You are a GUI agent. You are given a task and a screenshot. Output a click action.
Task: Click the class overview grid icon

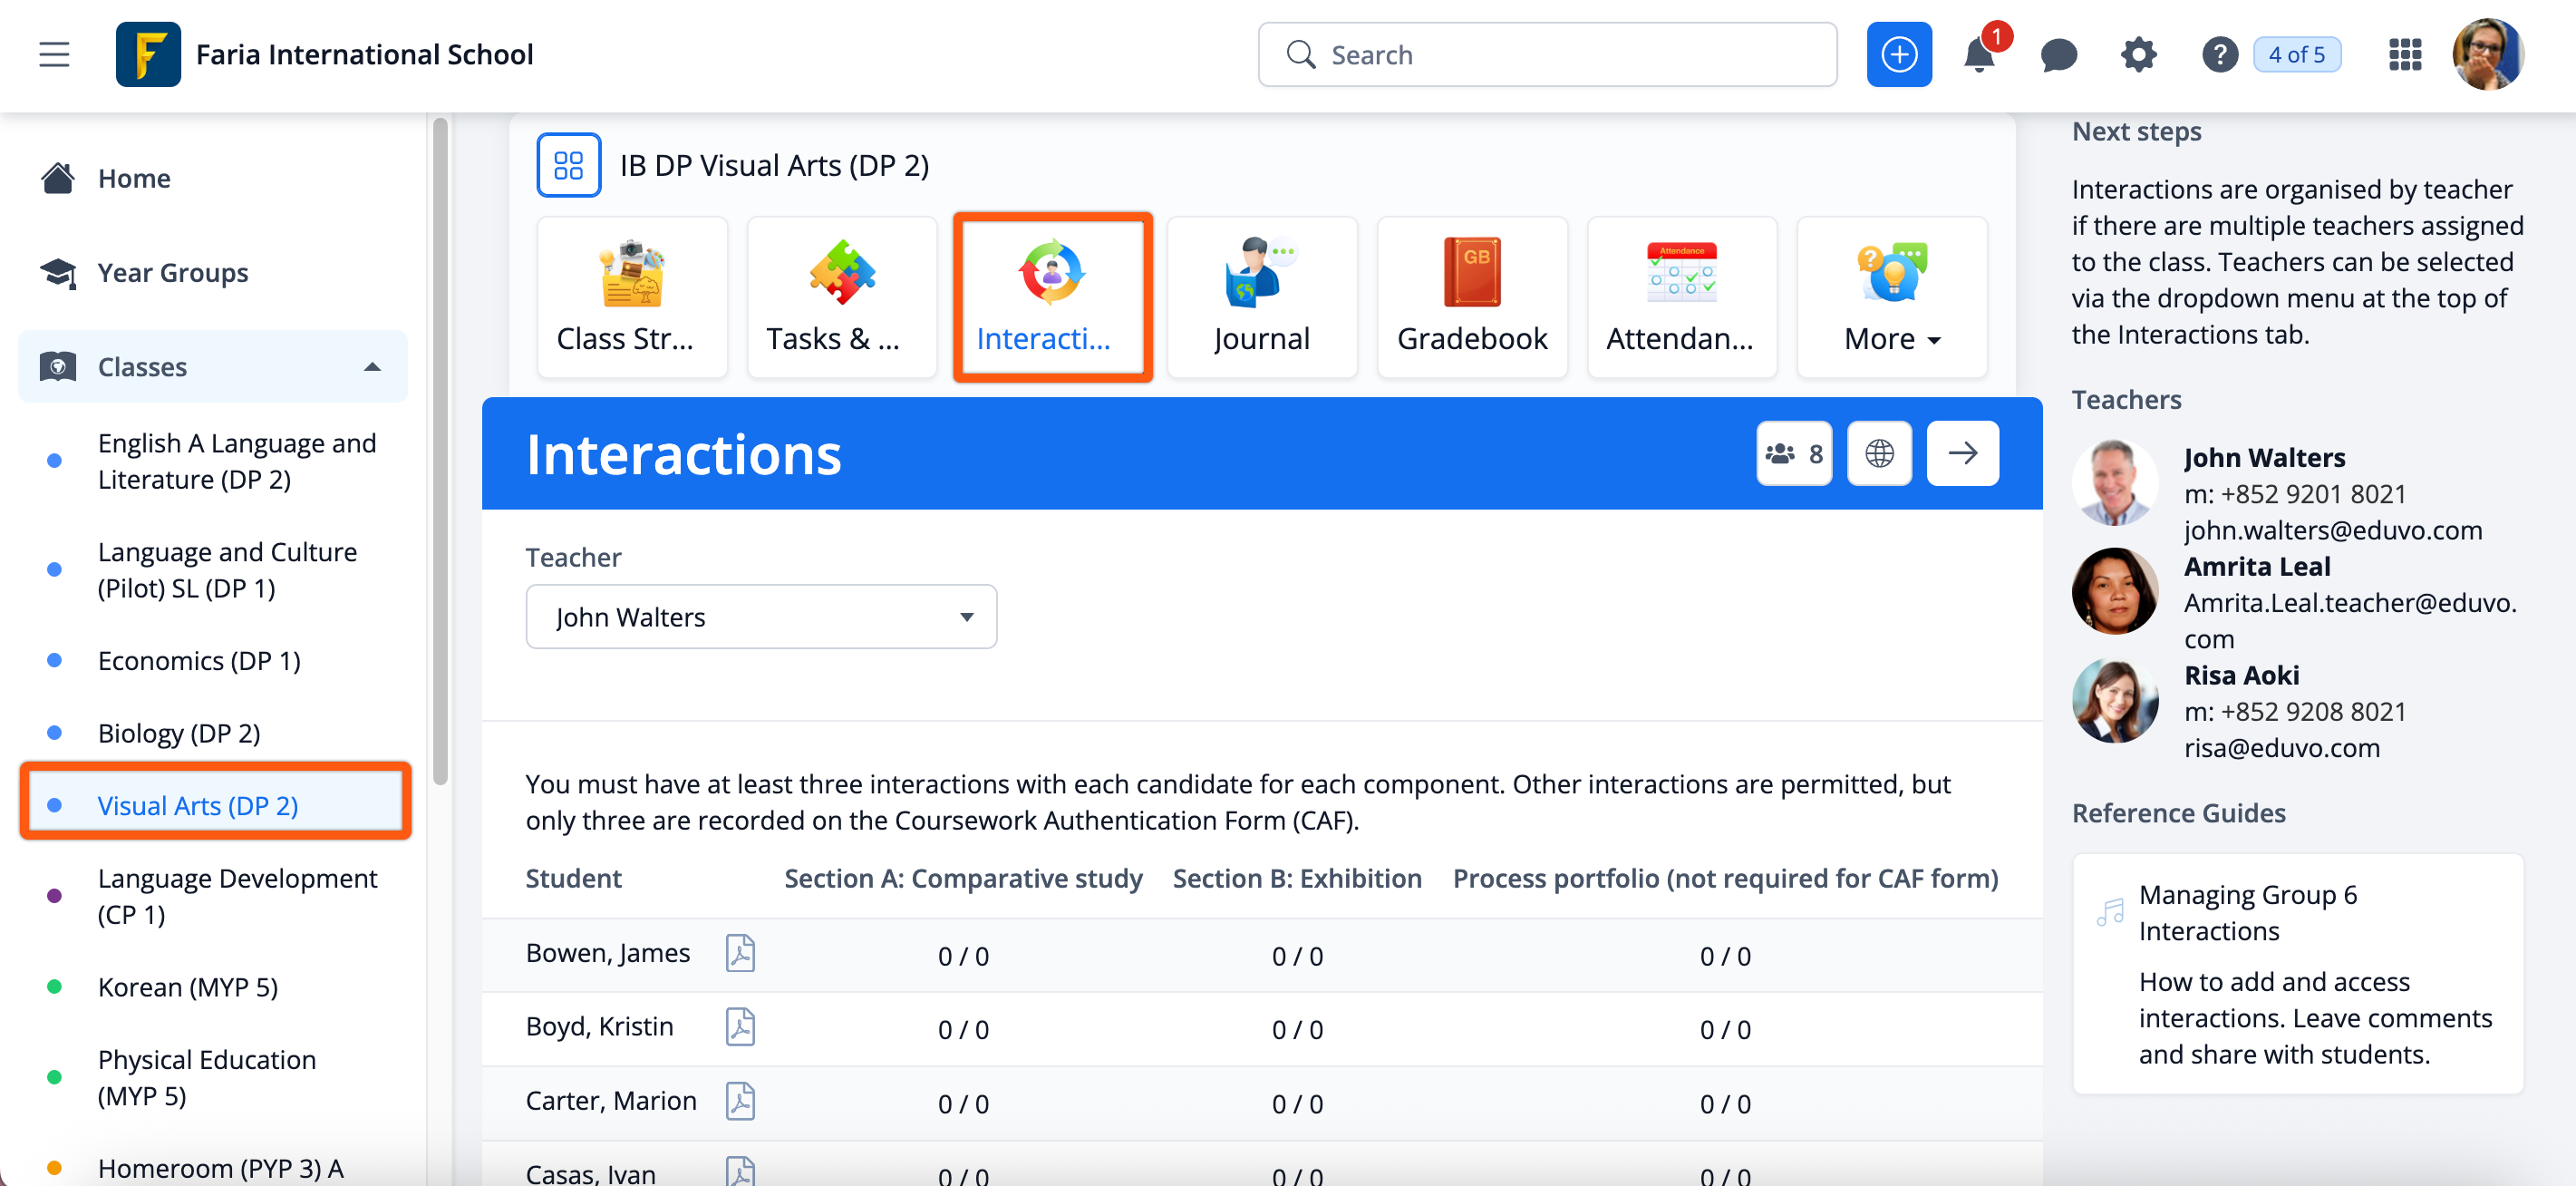[x=569, y=165]
